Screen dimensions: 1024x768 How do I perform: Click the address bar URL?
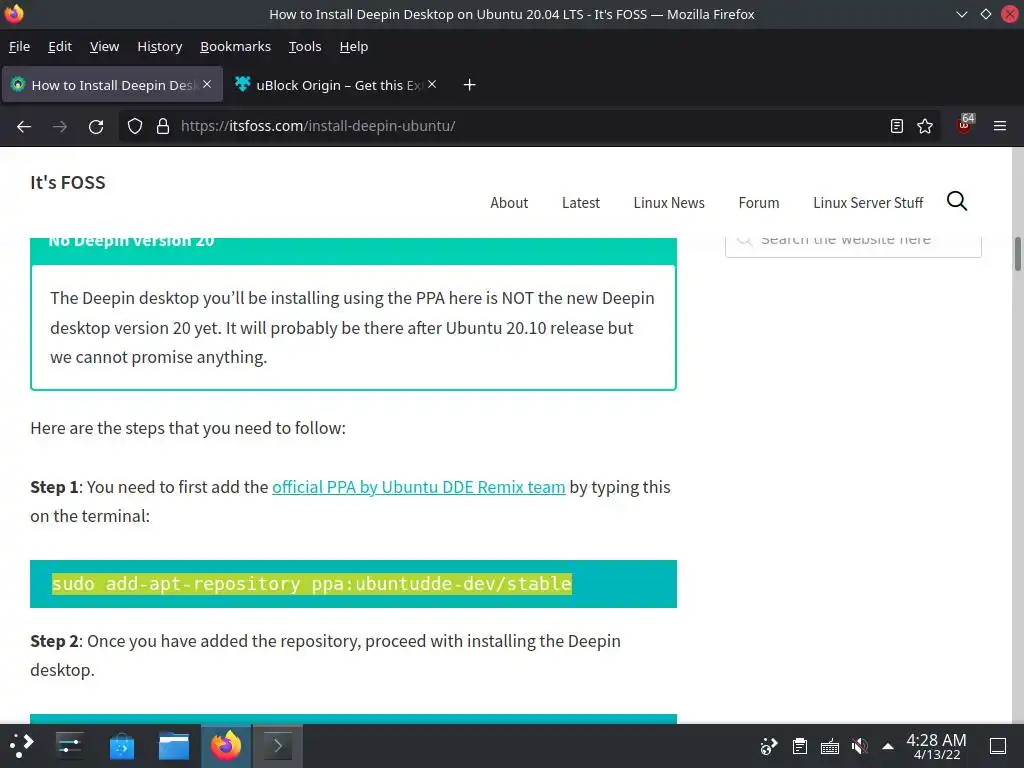(318, 126)
